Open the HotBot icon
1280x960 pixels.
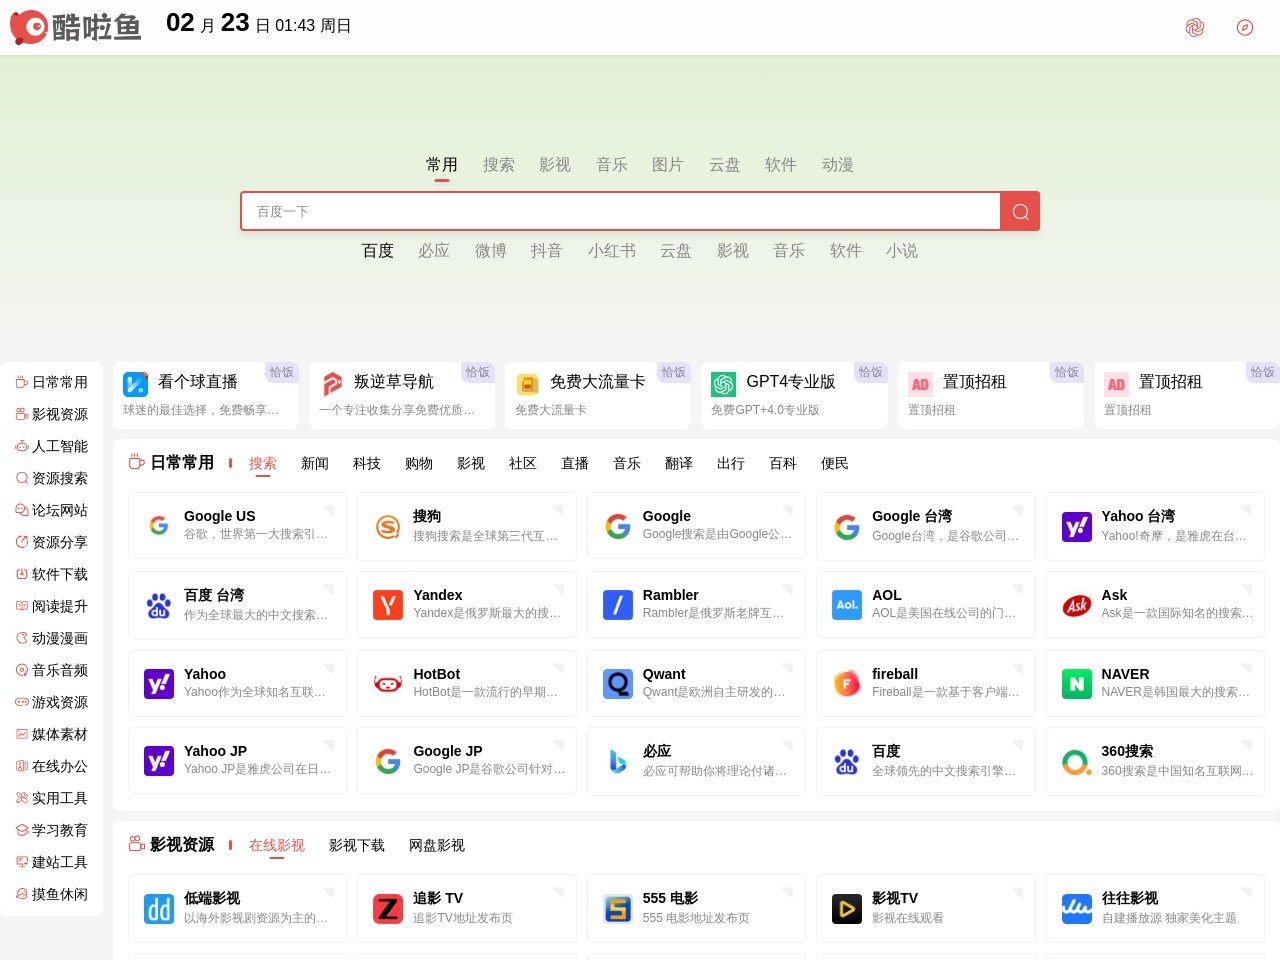[x=388, y=683]
